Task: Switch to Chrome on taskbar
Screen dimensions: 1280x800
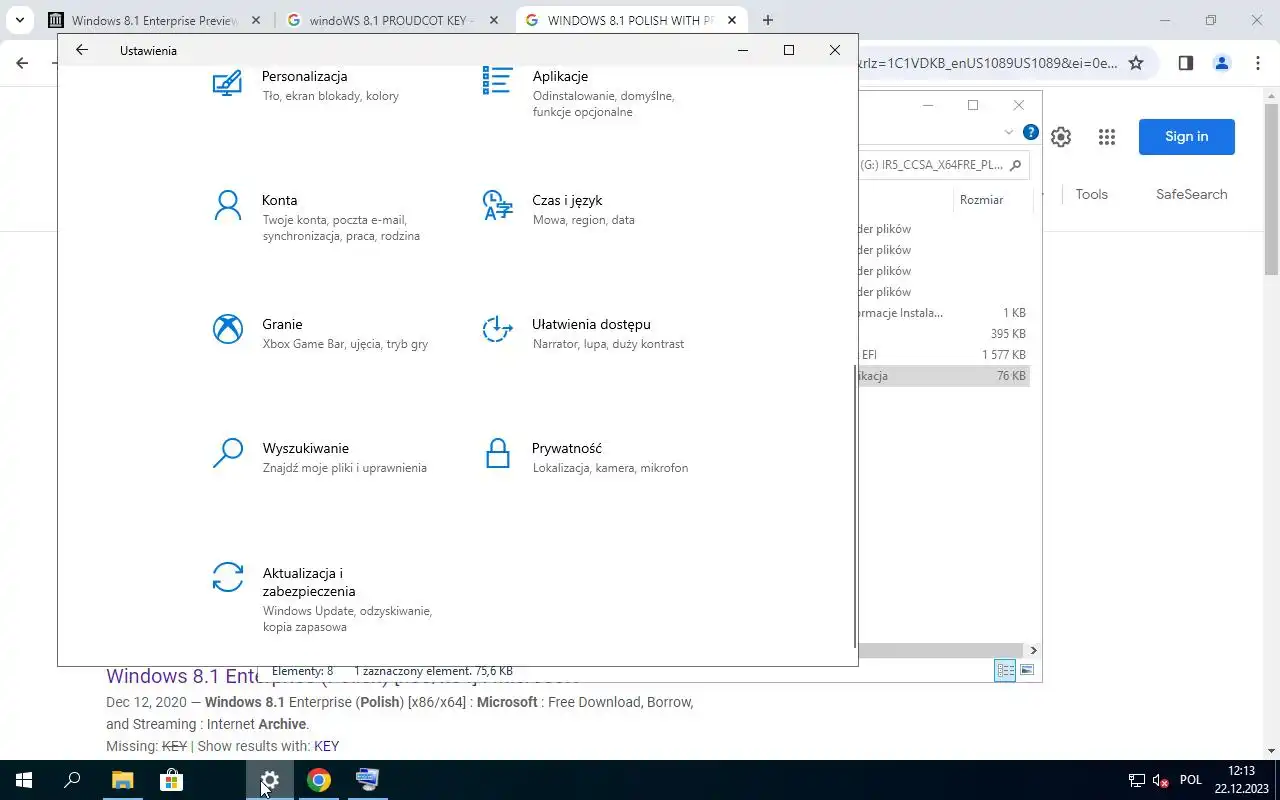Action: coord(319,780)
